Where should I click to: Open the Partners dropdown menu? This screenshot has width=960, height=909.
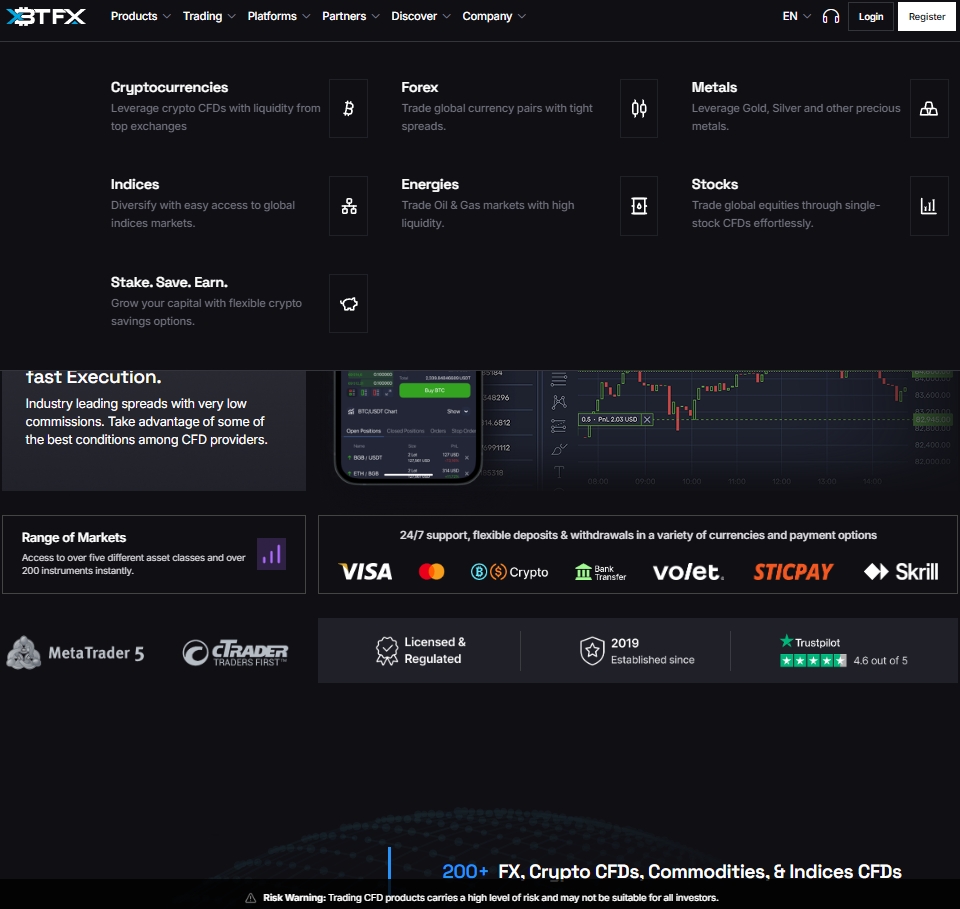pyautogui.click(x=351, y=17)
